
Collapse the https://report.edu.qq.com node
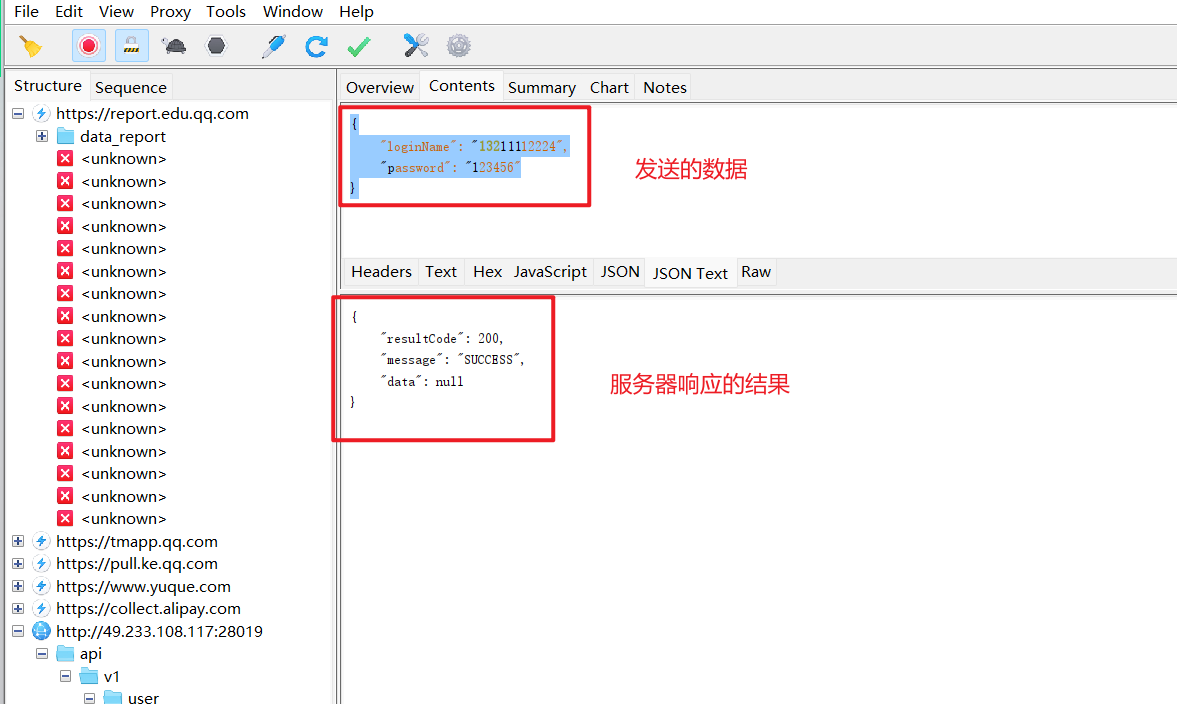(x=18, y=114)
